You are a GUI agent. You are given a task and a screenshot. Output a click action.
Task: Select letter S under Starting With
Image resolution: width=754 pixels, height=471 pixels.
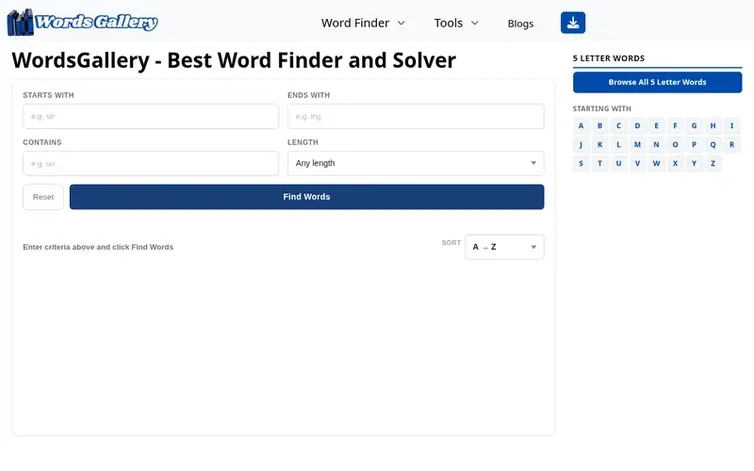point(581,164)
